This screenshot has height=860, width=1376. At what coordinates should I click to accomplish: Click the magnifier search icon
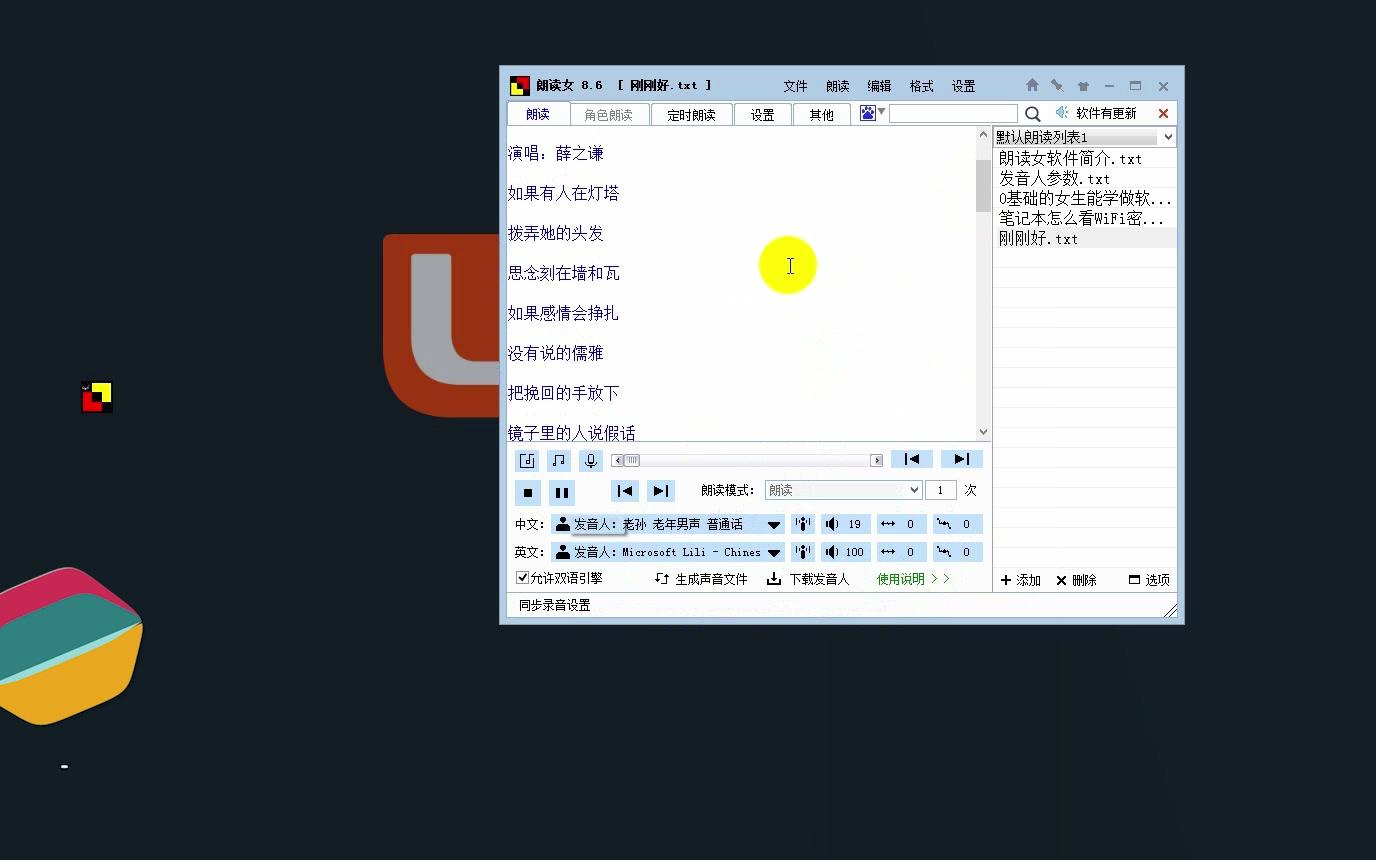[x=1032, y=113]
